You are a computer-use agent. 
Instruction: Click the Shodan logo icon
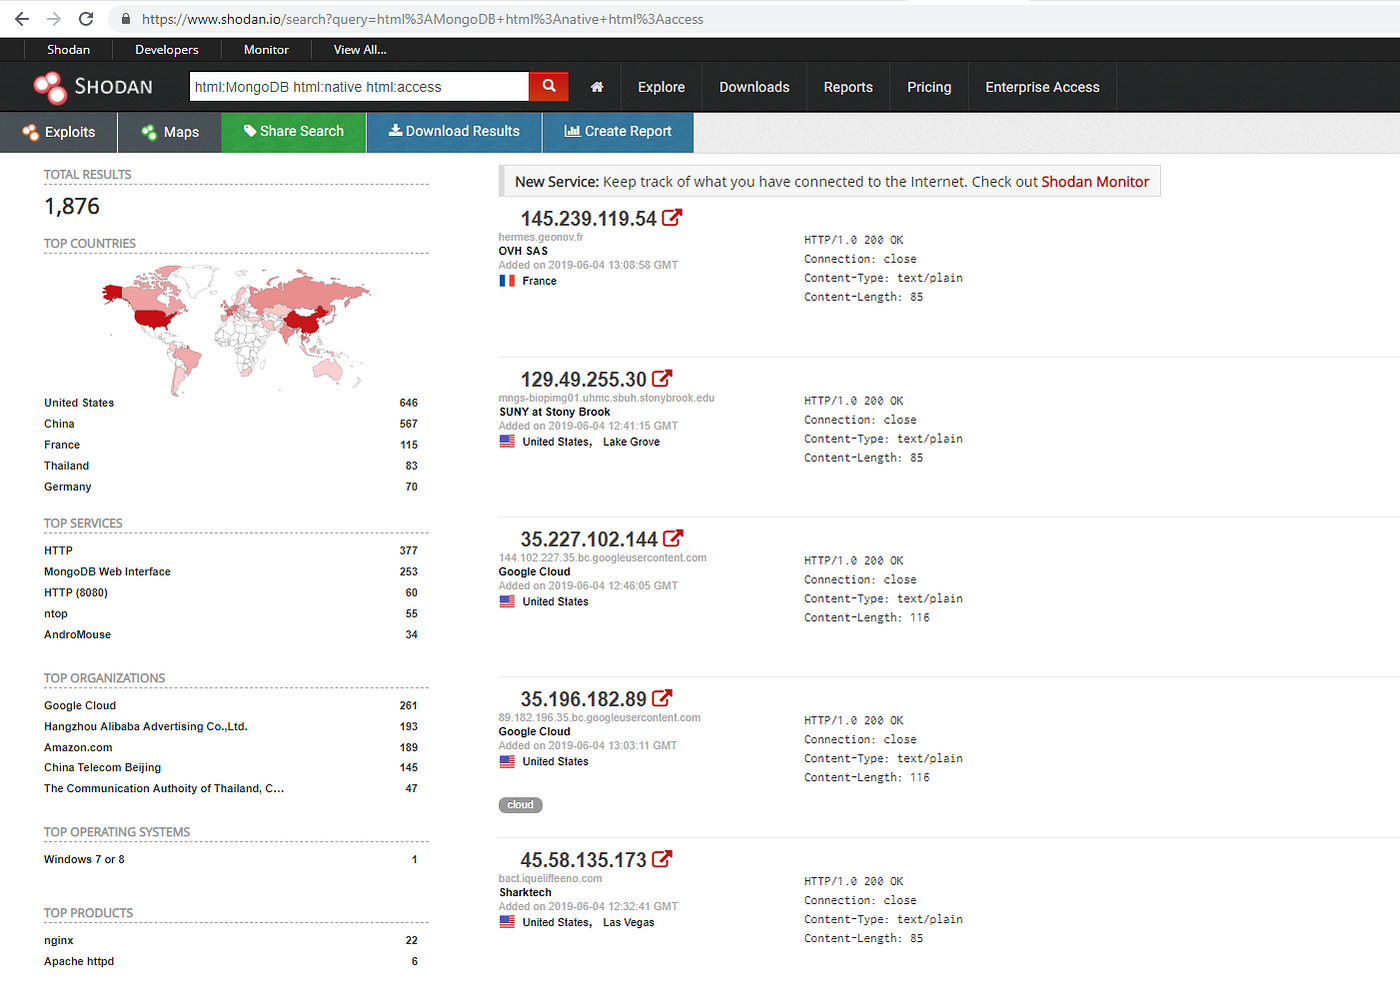(x=49, y=87)
